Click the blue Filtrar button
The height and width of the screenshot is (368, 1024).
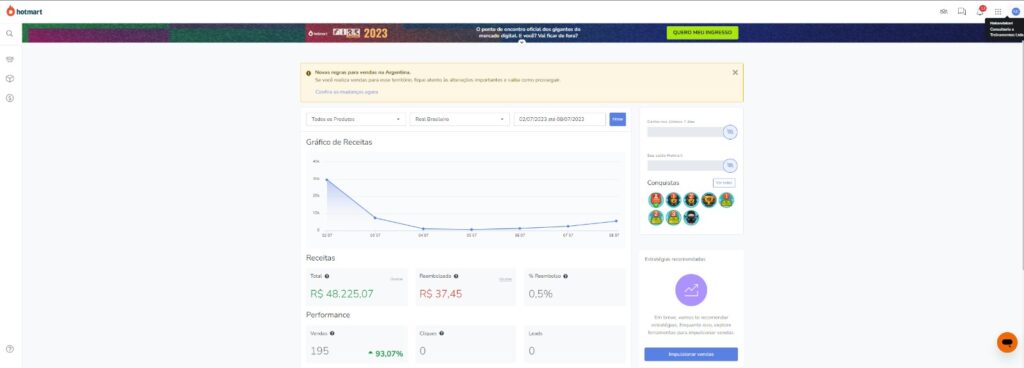tap(618, 119)
